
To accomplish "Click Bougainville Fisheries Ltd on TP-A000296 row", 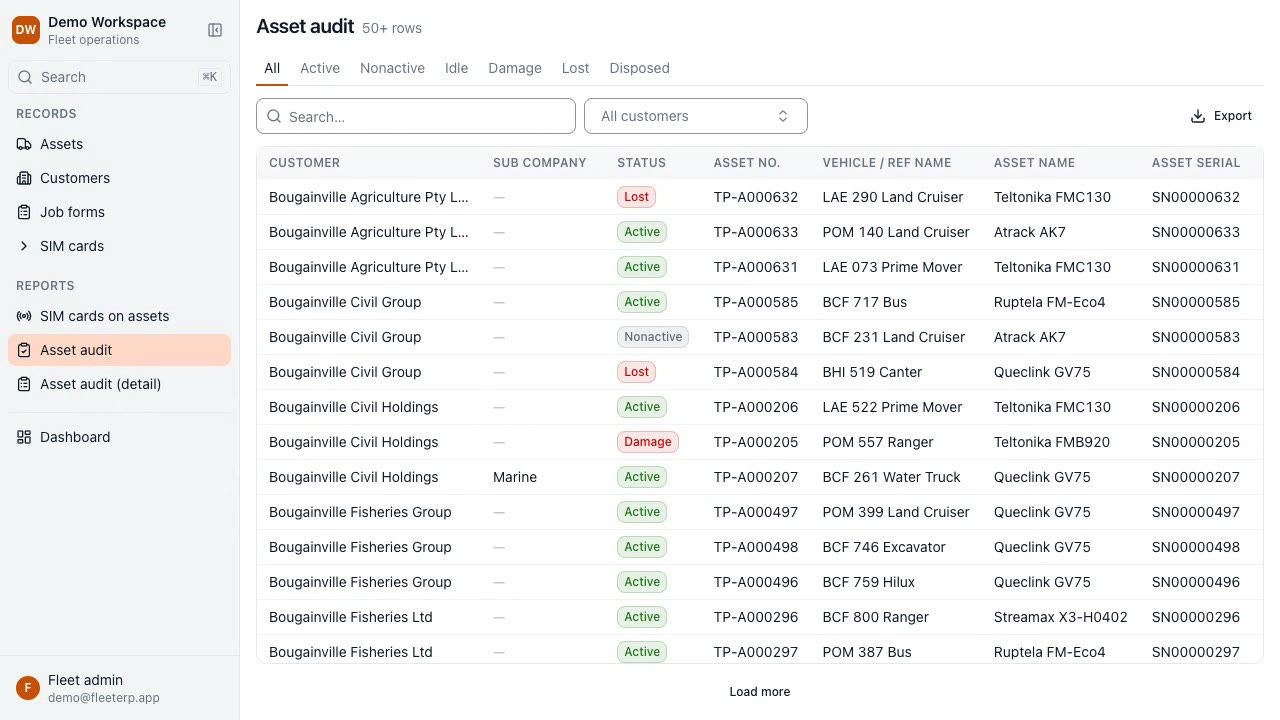I will point(351,617).
